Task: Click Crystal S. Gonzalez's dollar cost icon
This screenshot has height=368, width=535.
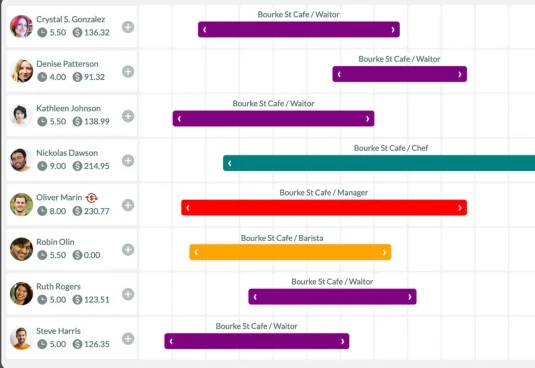Action: [x=77, y=32]
